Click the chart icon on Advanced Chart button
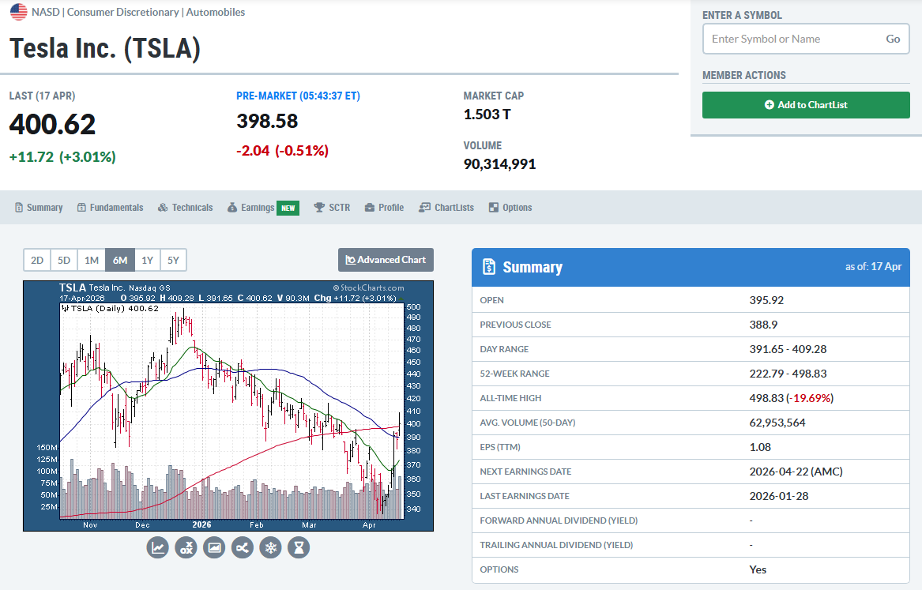The height and width of the screenshot is (590, 922). coord(350,260)
